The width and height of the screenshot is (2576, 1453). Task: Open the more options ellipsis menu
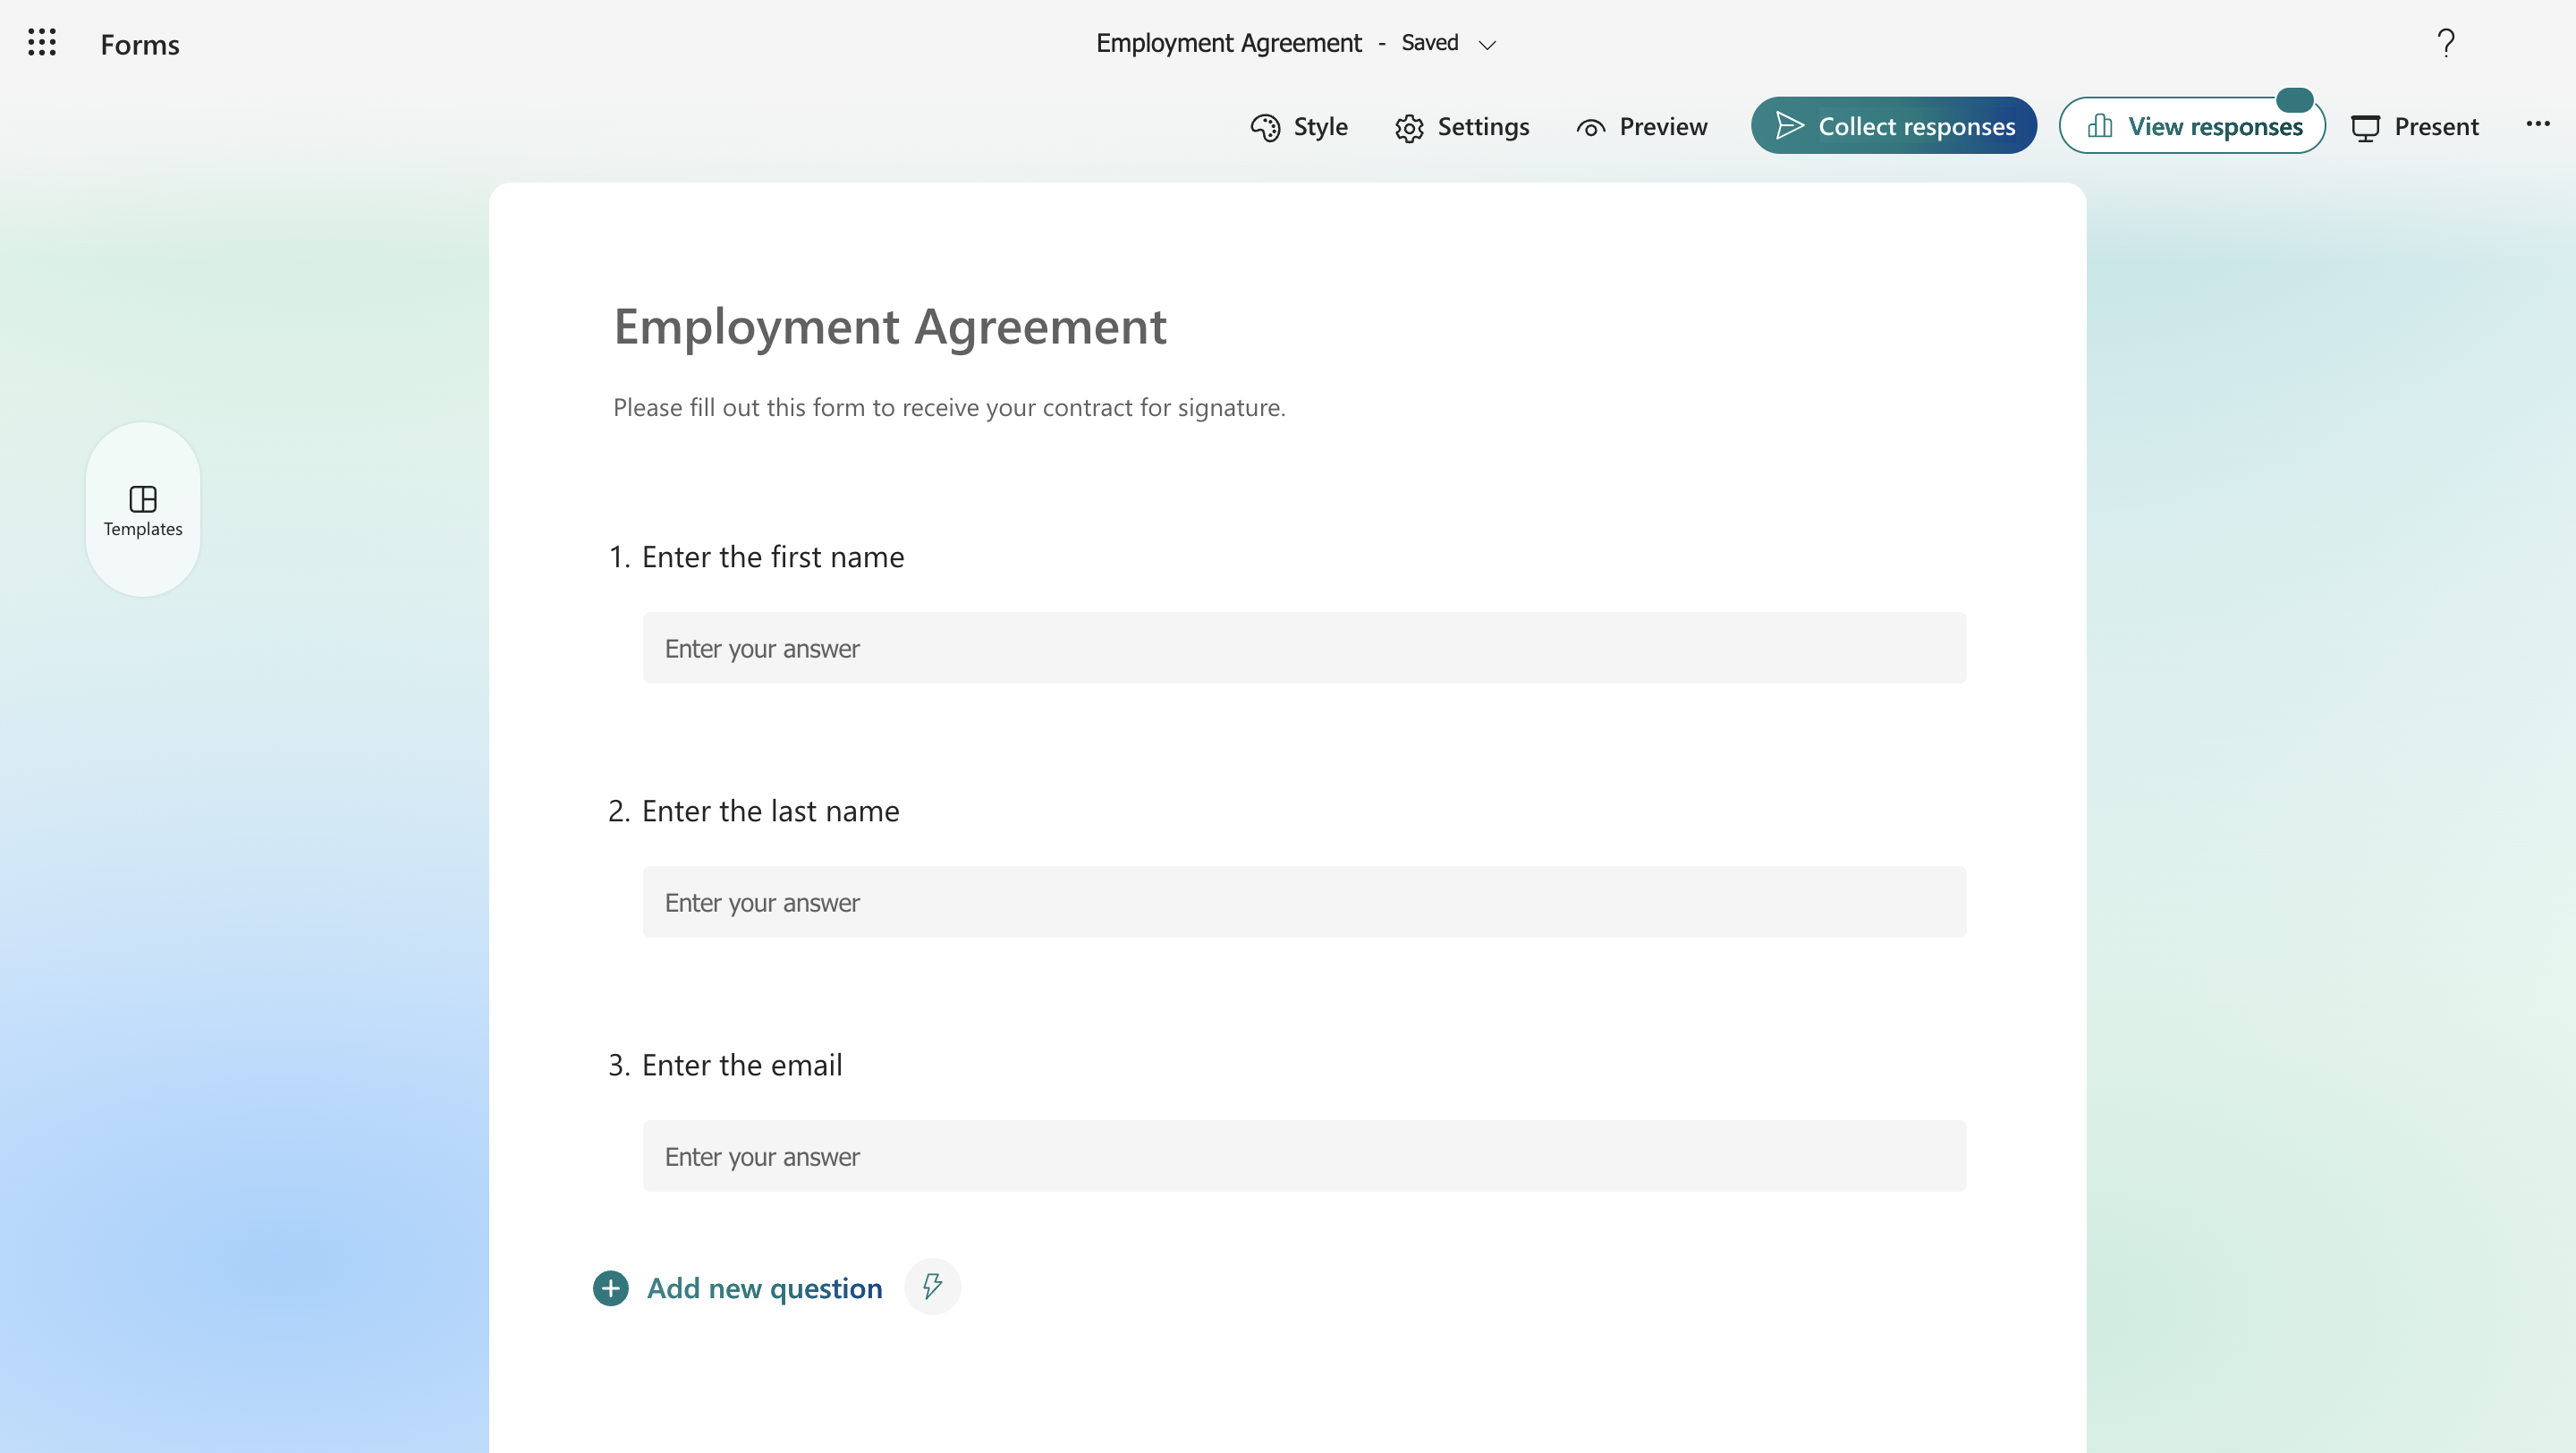tap(2538, 125)
